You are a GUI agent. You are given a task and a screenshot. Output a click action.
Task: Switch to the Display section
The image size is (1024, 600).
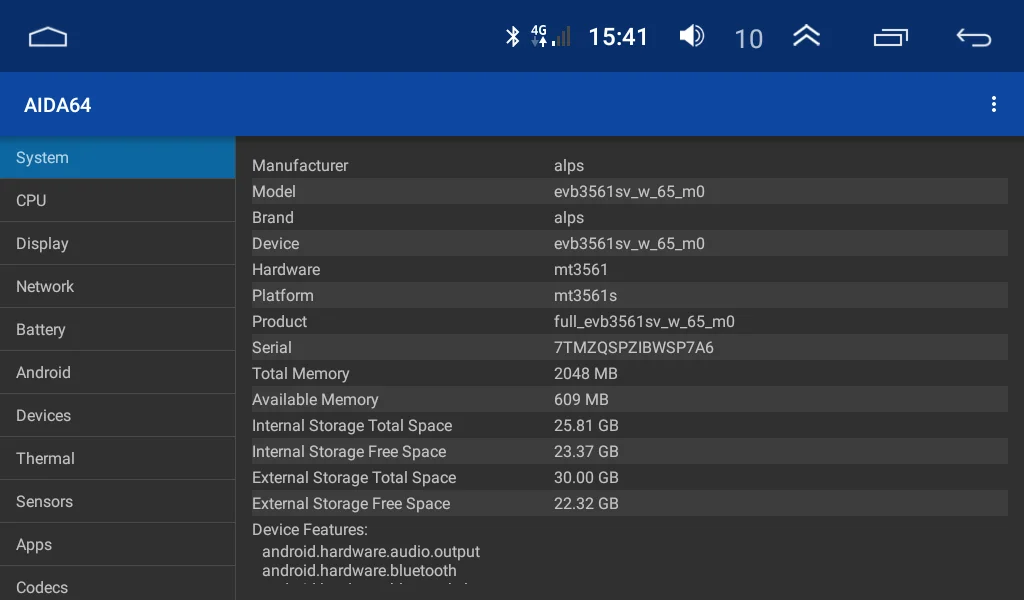(117, 244)
